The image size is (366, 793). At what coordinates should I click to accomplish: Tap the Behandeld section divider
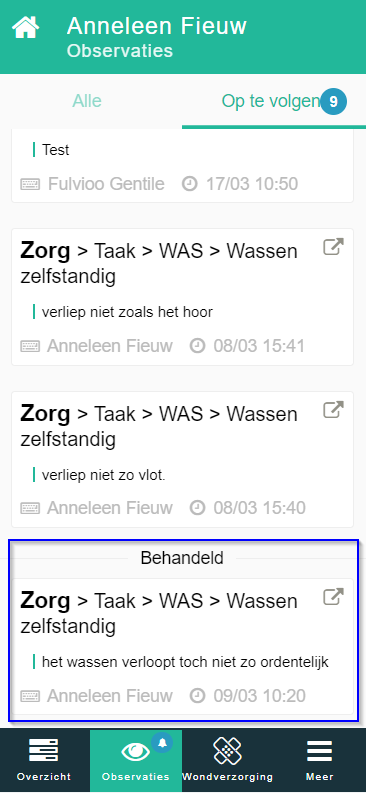pyautogui.click(x=182, y=558)
